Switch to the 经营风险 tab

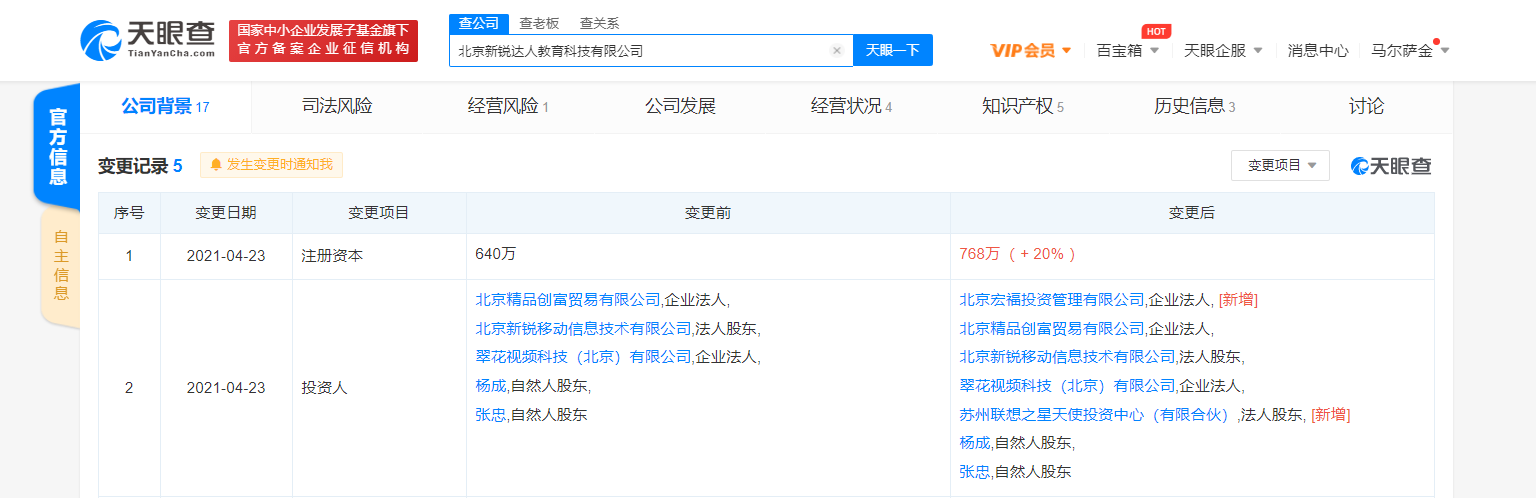pos(508,106)
